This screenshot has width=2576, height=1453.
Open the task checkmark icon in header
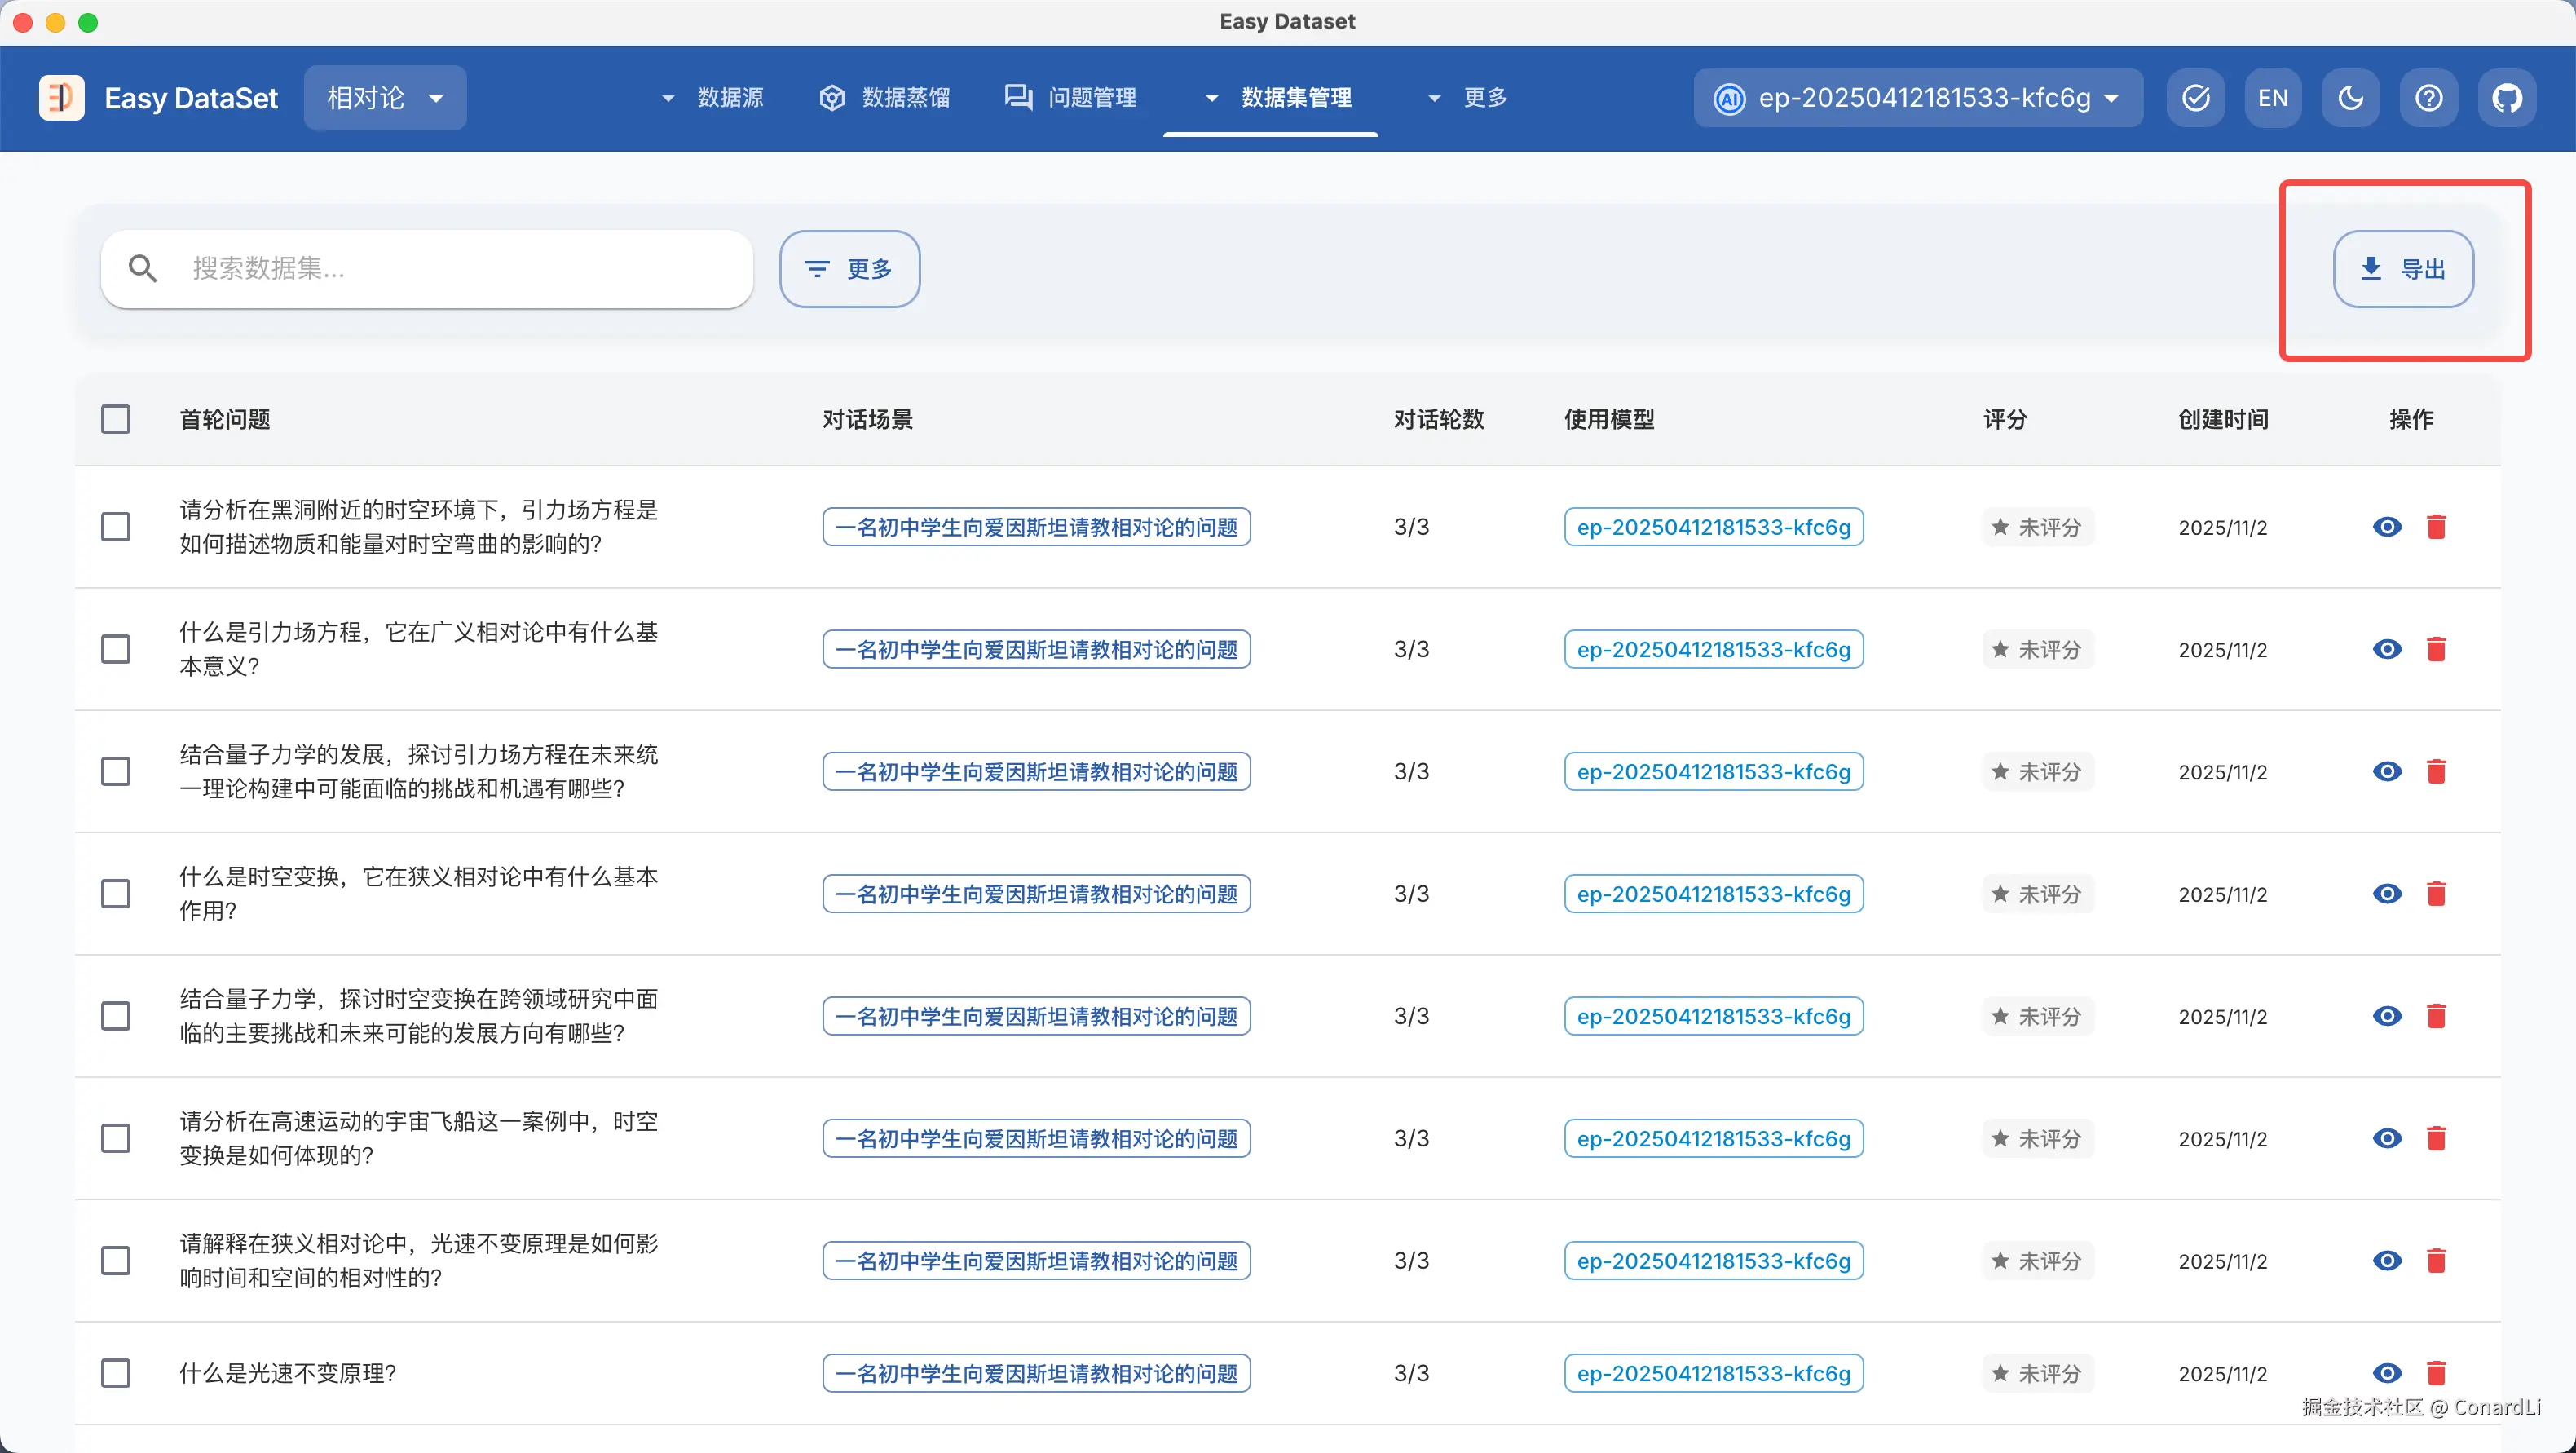point(2195,98)
